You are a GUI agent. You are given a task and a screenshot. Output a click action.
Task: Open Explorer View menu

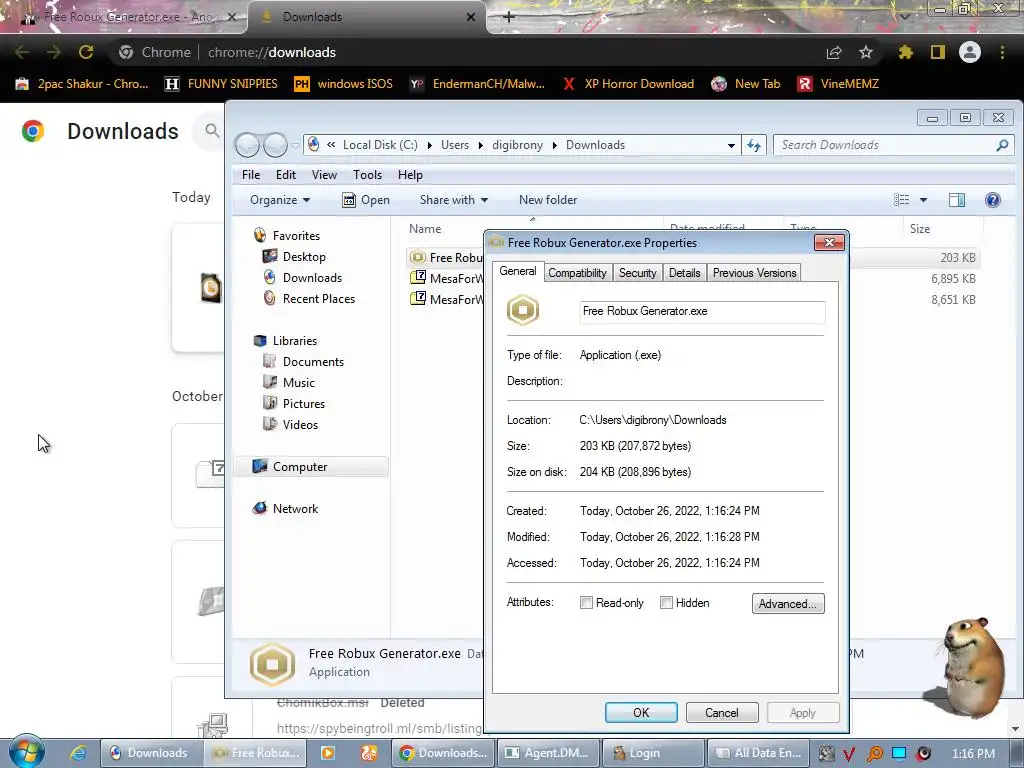pos(324,174)
